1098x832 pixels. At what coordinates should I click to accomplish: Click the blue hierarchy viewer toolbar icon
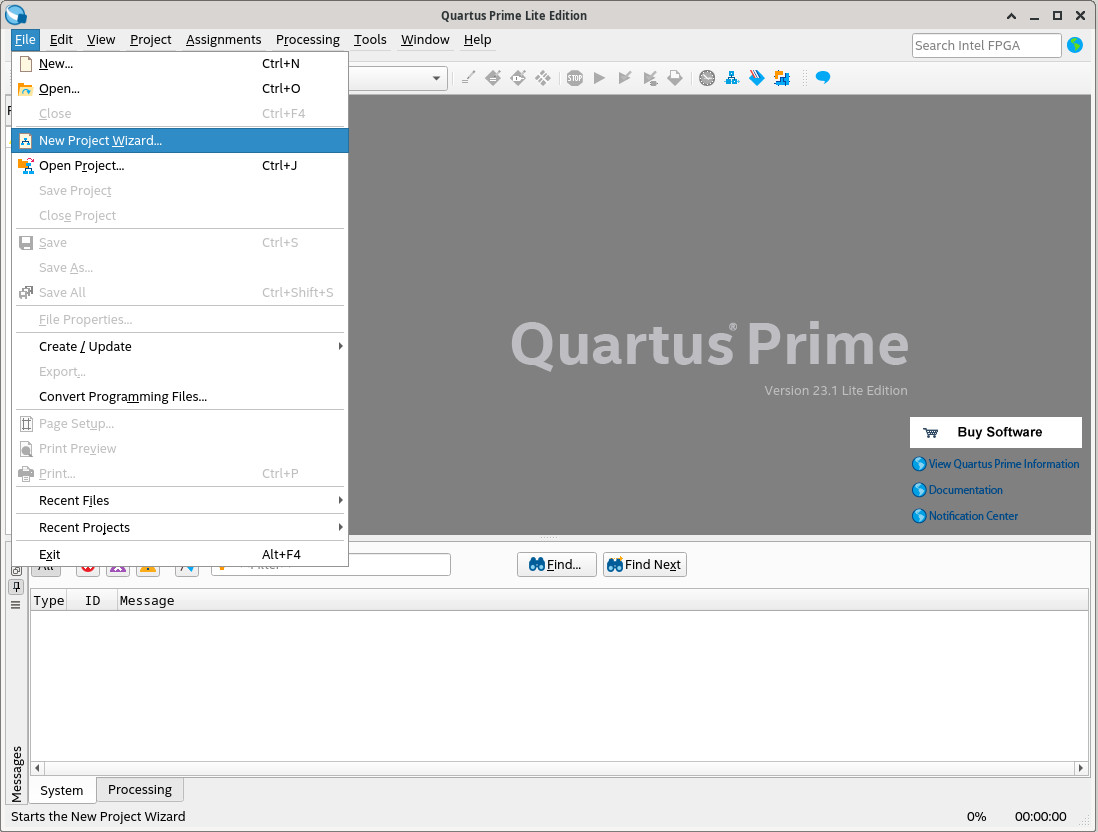(732, 78)
